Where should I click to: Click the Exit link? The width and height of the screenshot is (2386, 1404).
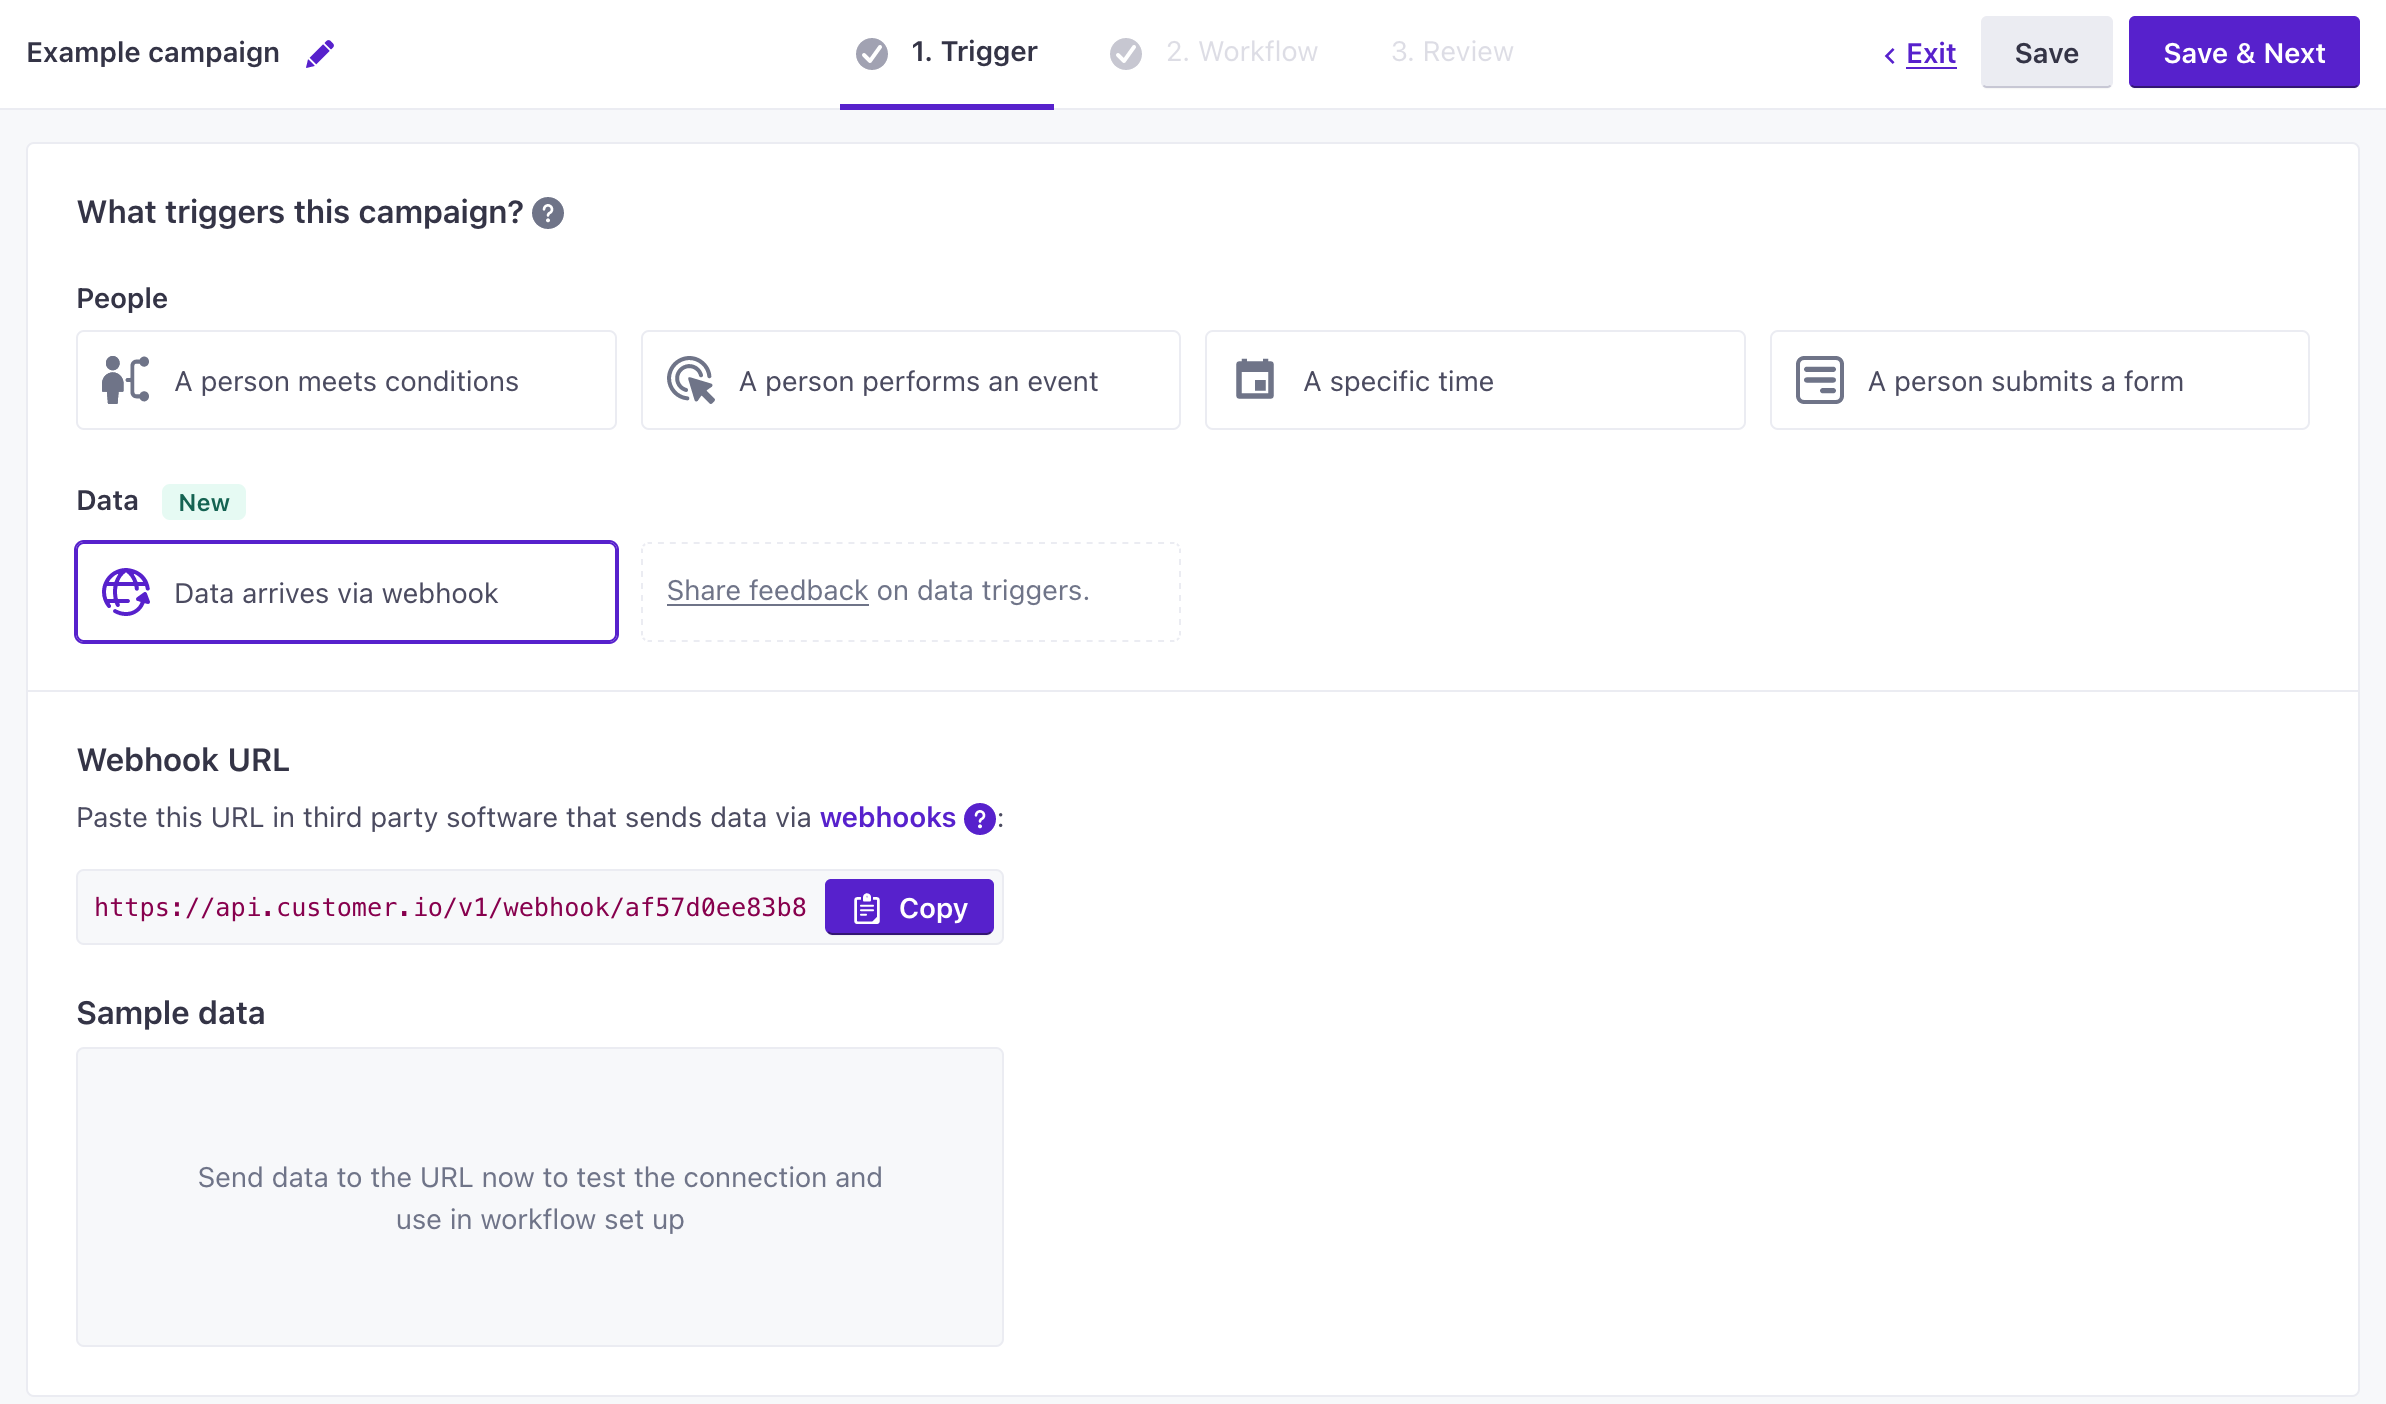(x=1931, y=53)
